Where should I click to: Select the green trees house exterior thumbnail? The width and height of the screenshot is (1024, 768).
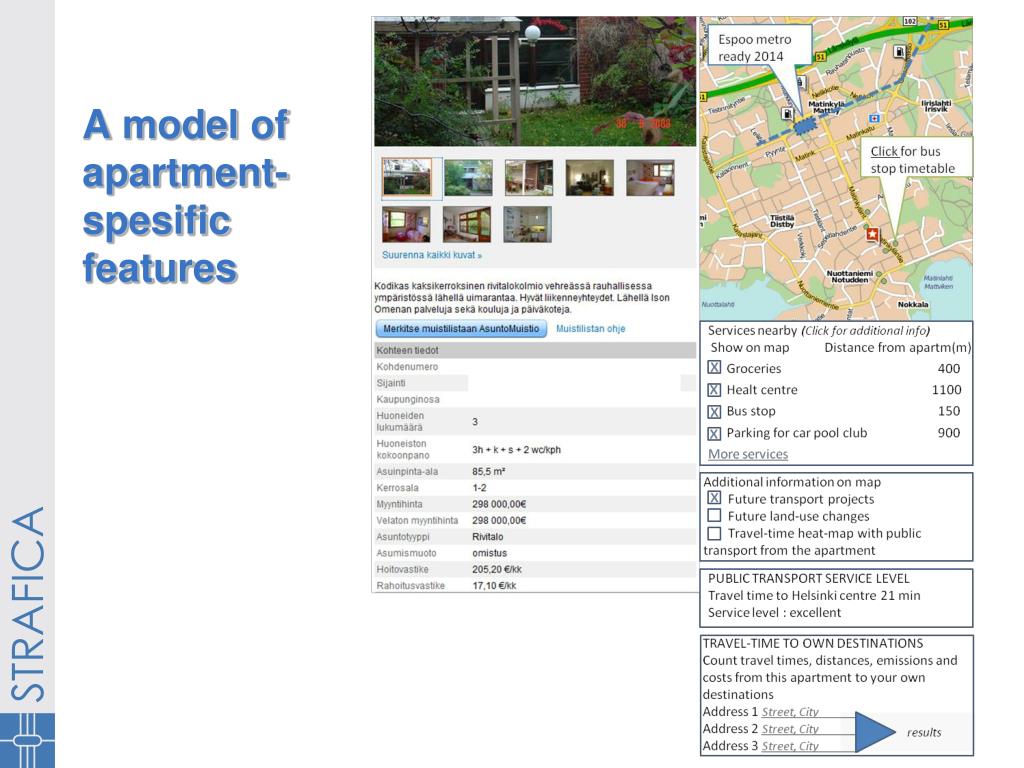468,178
